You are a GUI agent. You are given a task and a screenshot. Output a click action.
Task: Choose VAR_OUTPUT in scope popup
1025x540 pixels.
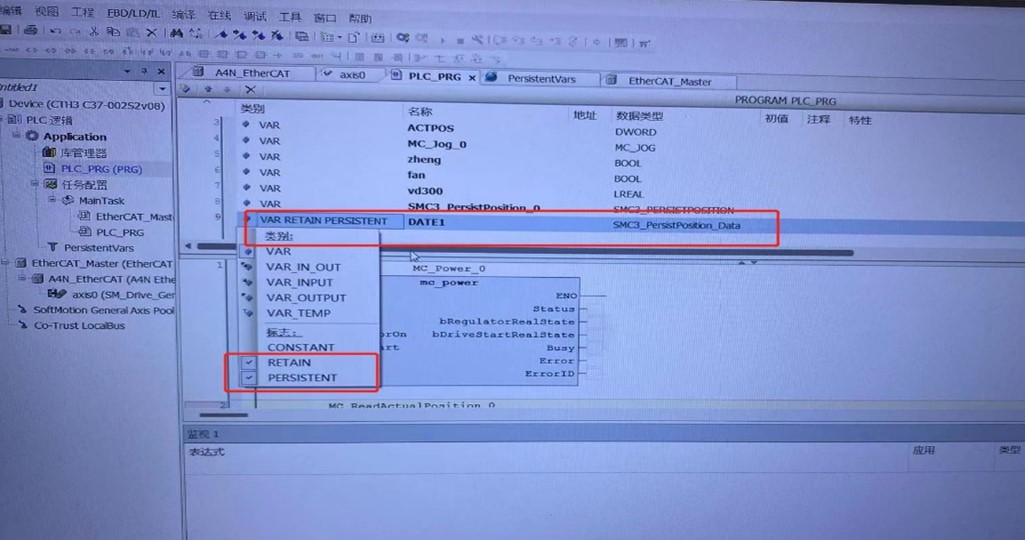(x=306, y=297)
